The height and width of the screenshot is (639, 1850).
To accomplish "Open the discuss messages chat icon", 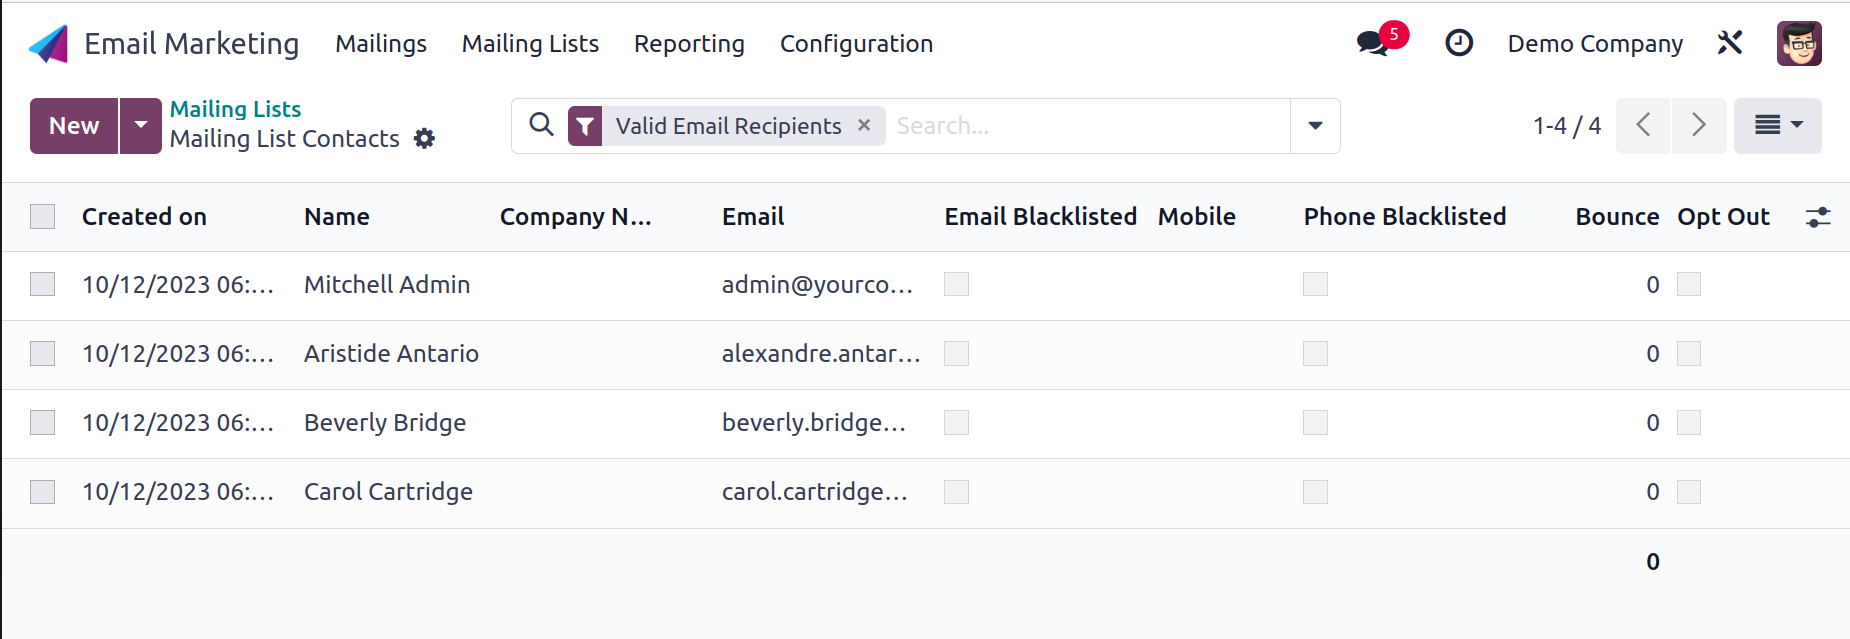I will 1373,43.
